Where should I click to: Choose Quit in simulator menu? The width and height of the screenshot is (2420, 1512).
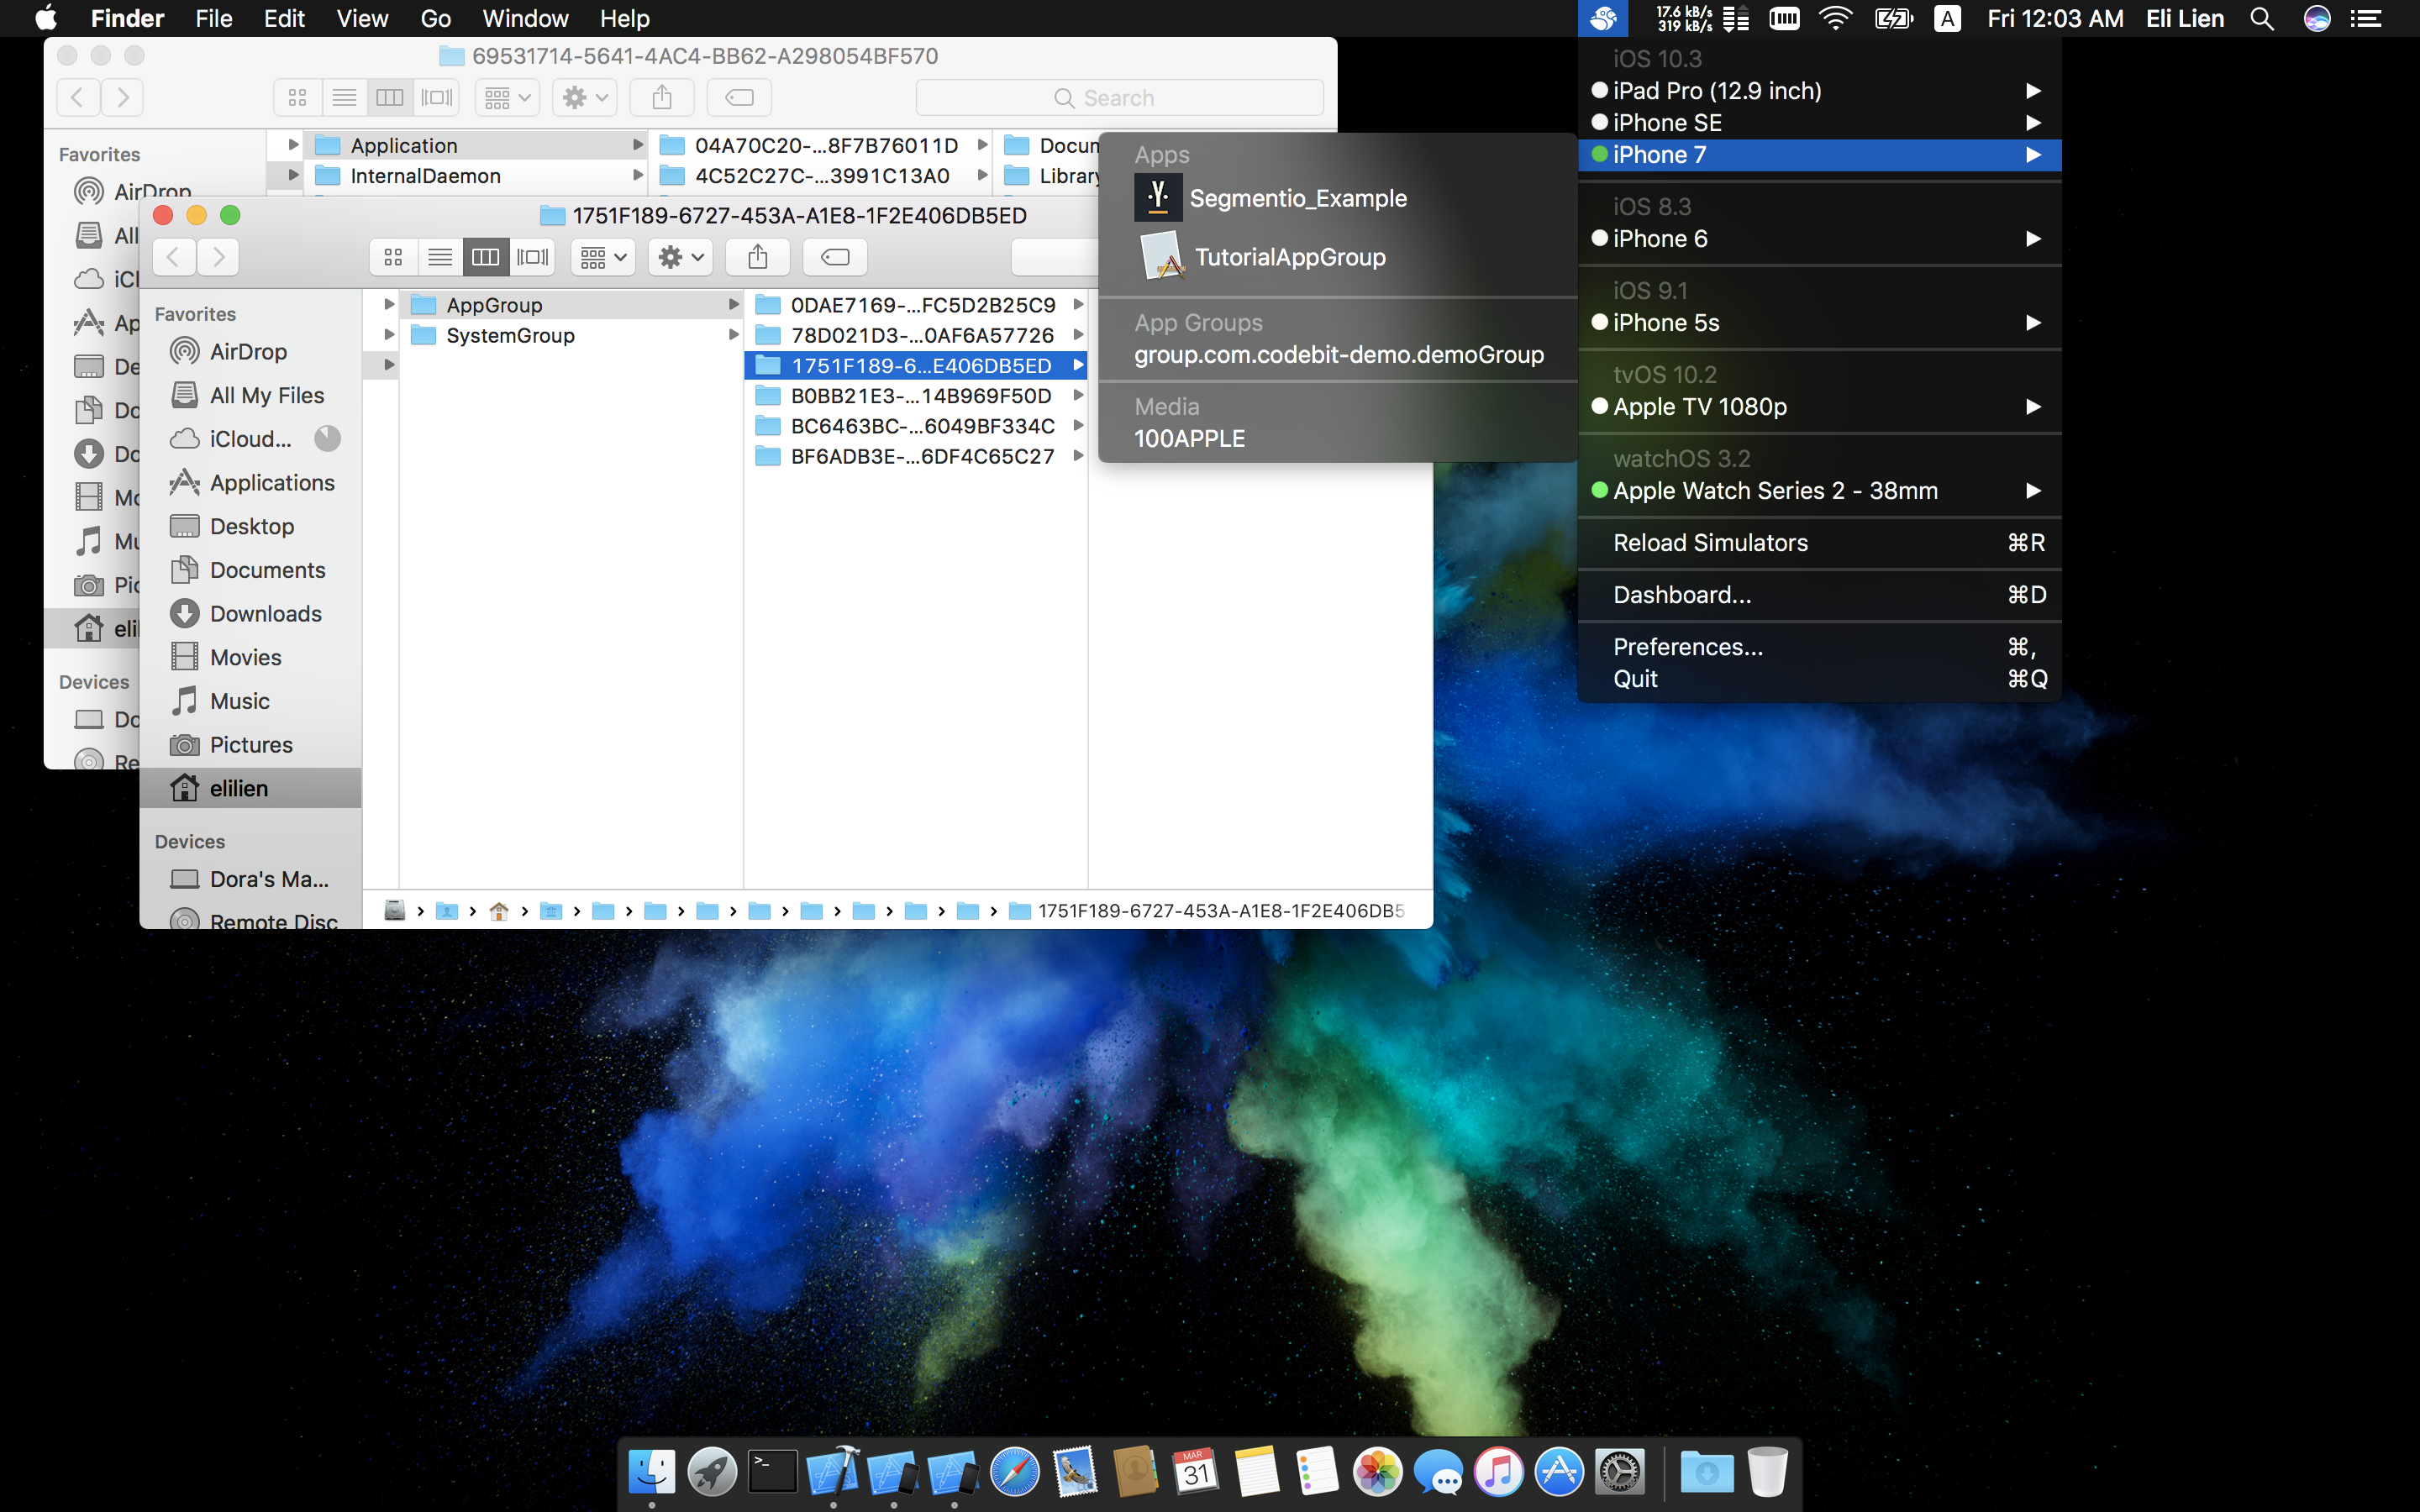1819,679
